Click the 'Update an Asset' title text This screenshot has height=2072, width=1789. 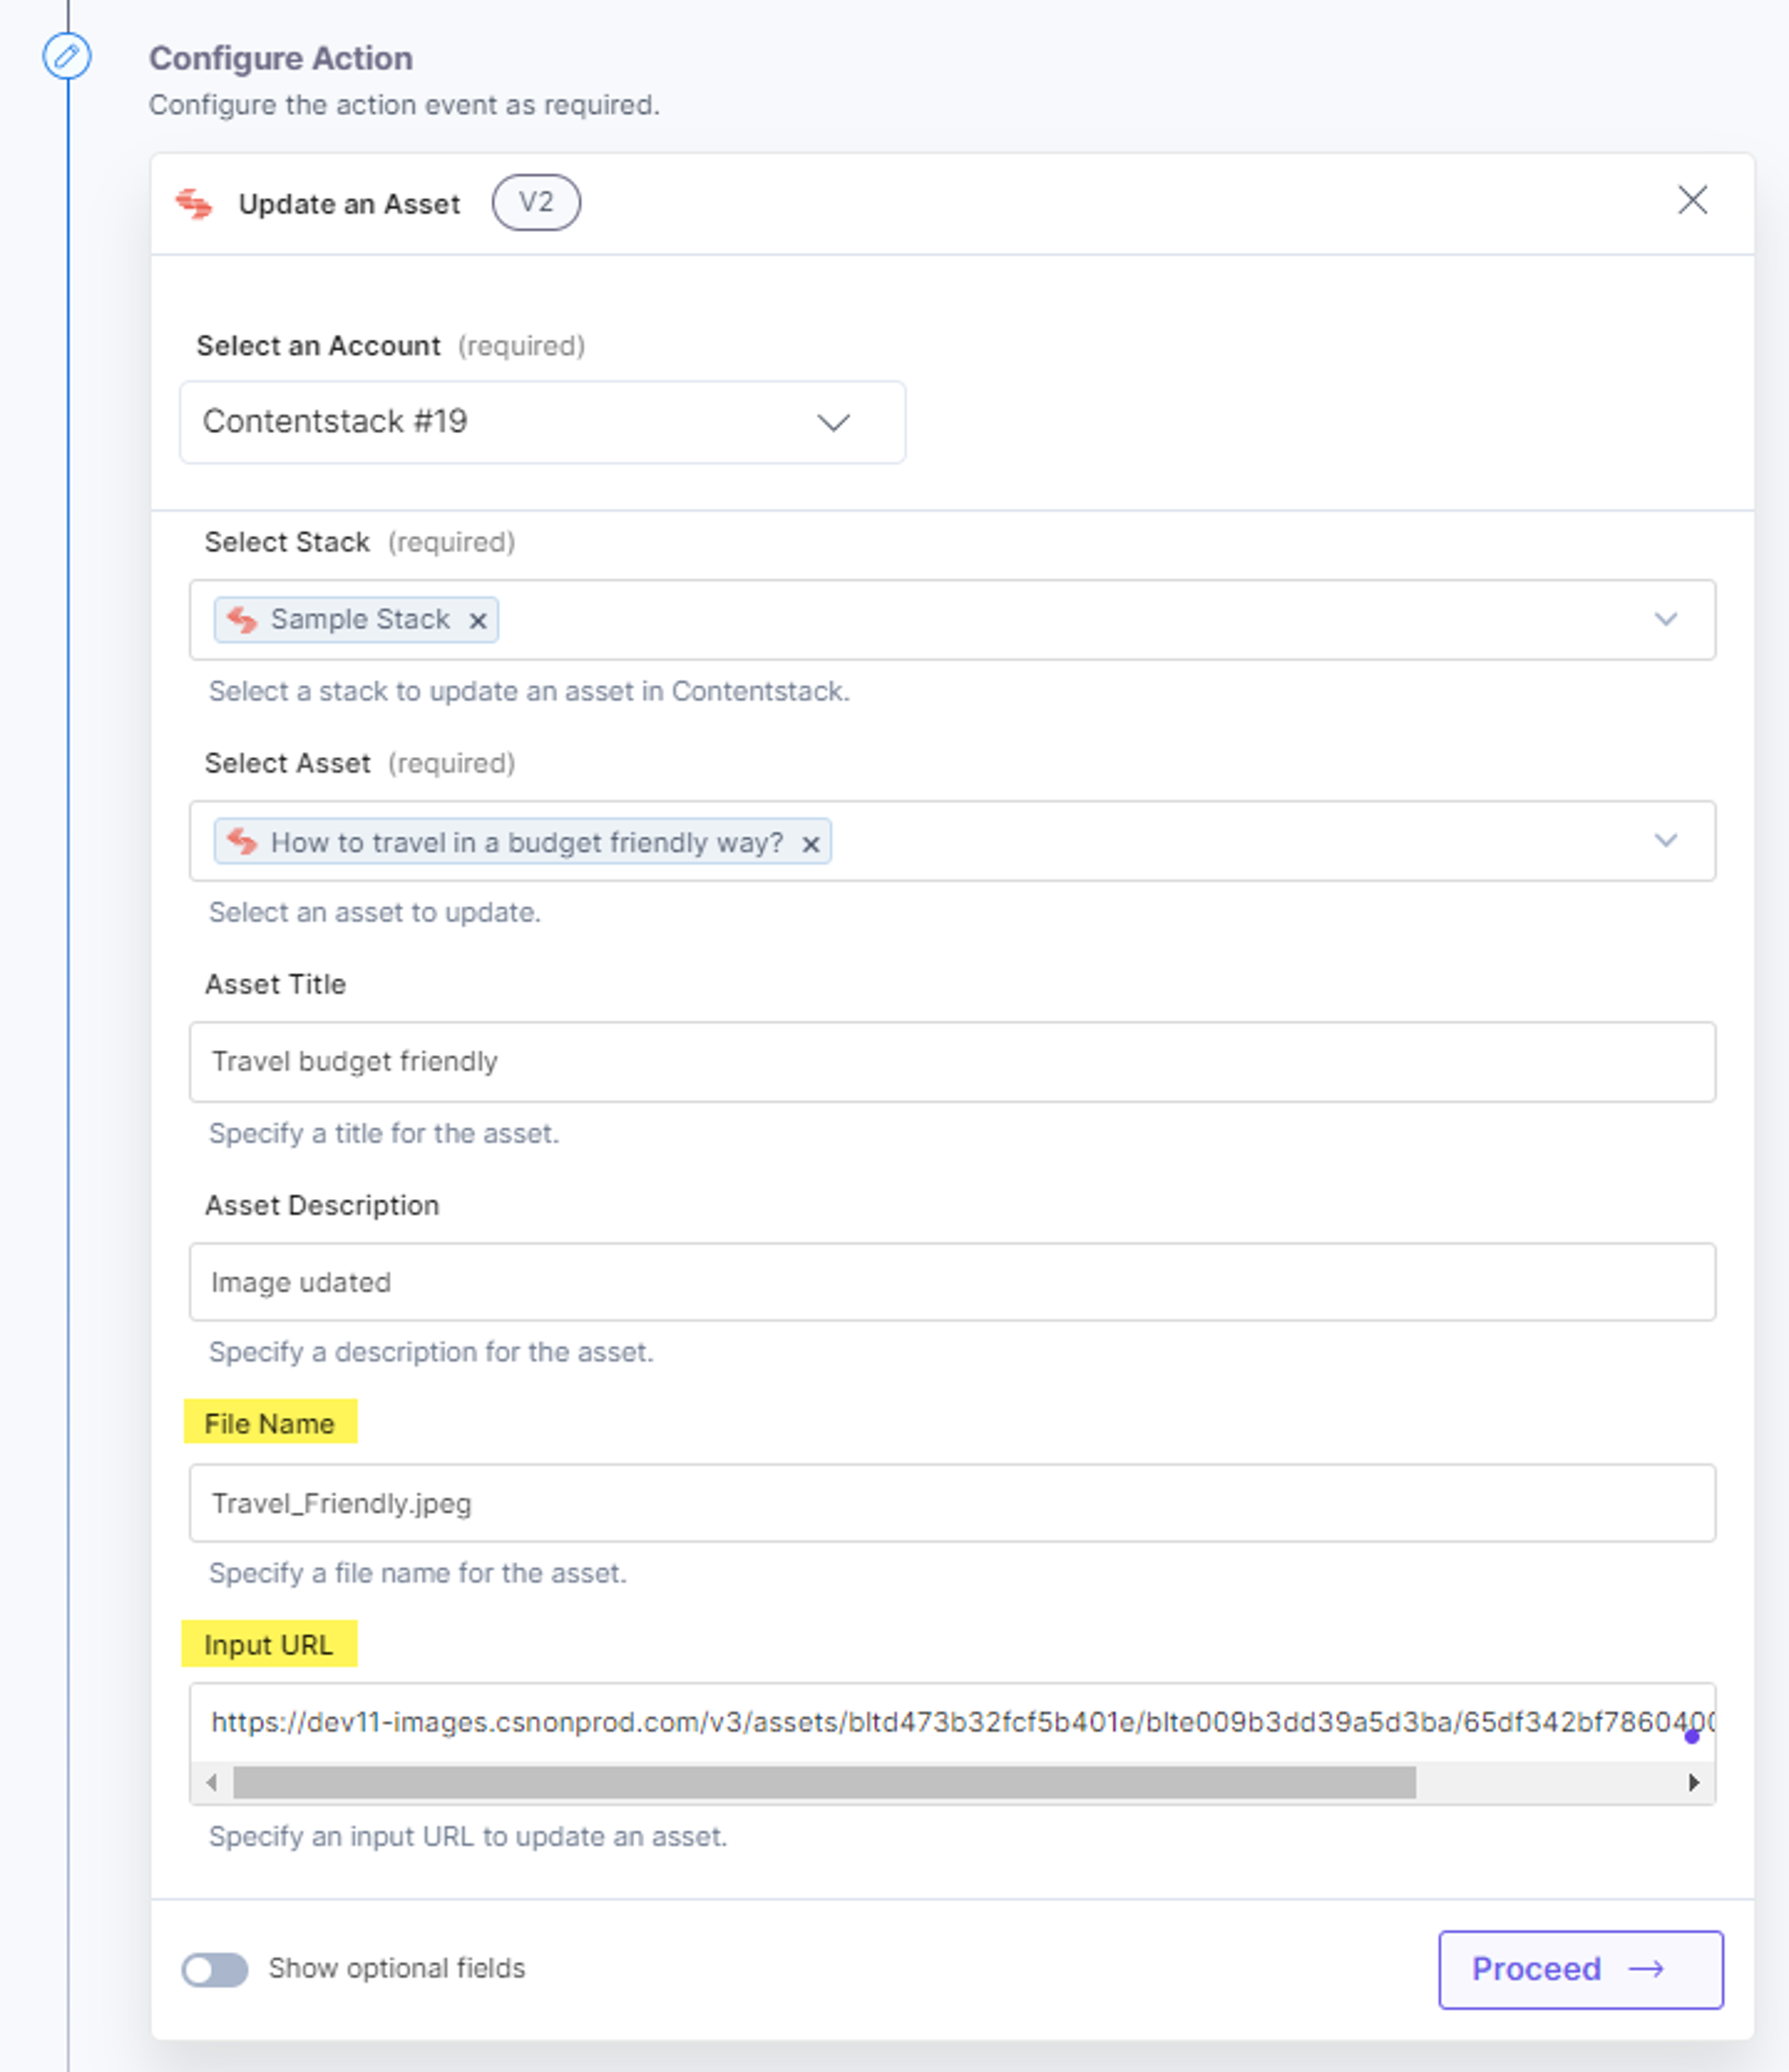349,204
